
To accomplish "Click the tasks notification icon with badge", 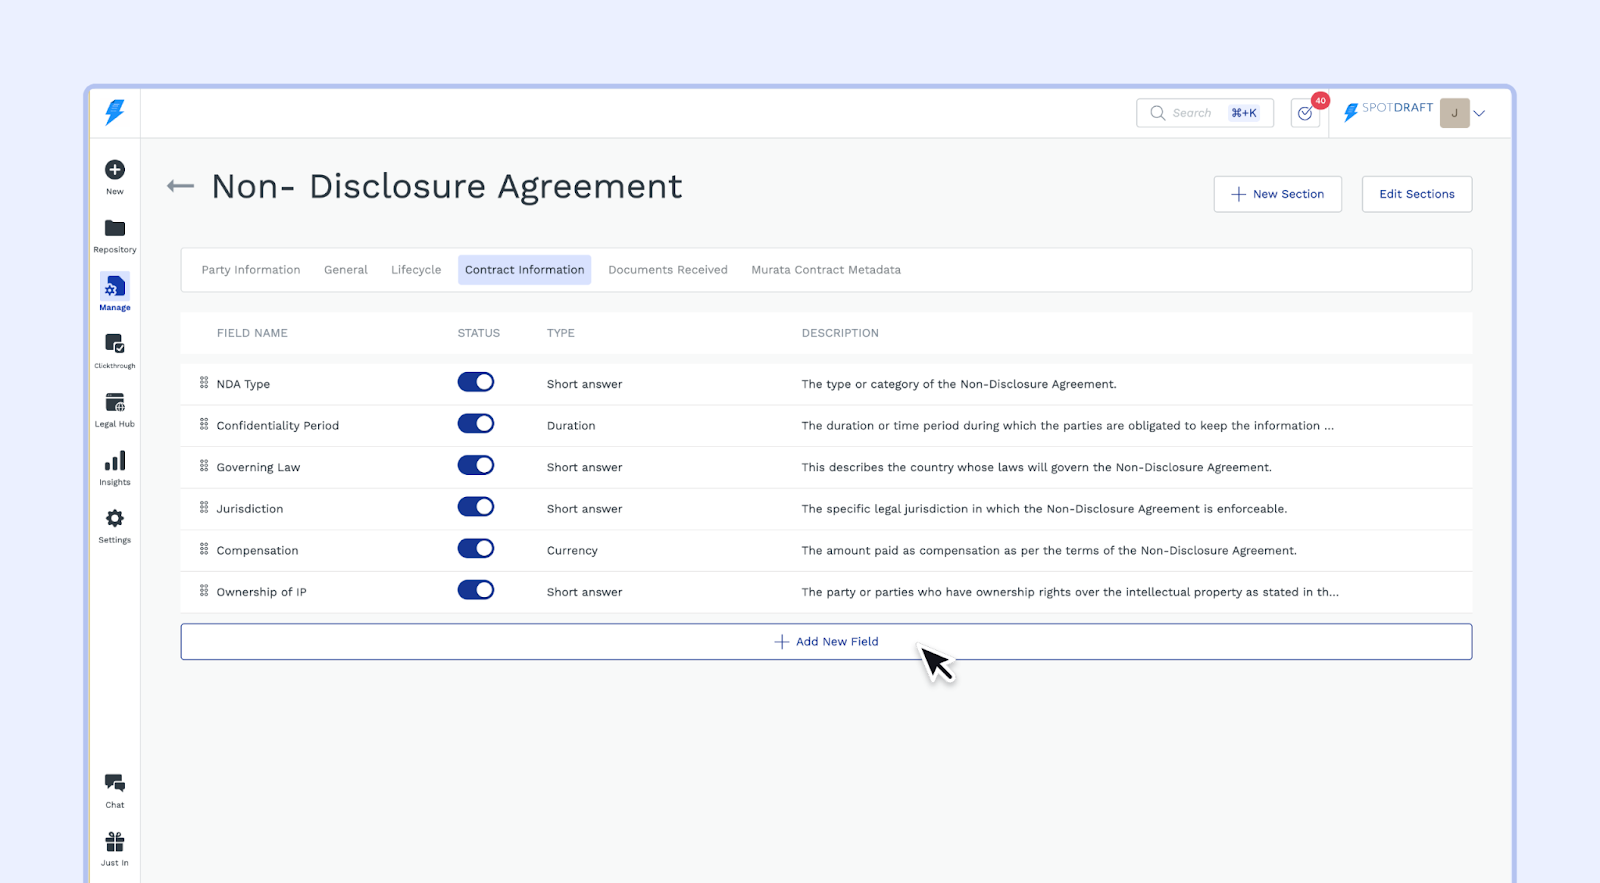I will coord(1305,113).
